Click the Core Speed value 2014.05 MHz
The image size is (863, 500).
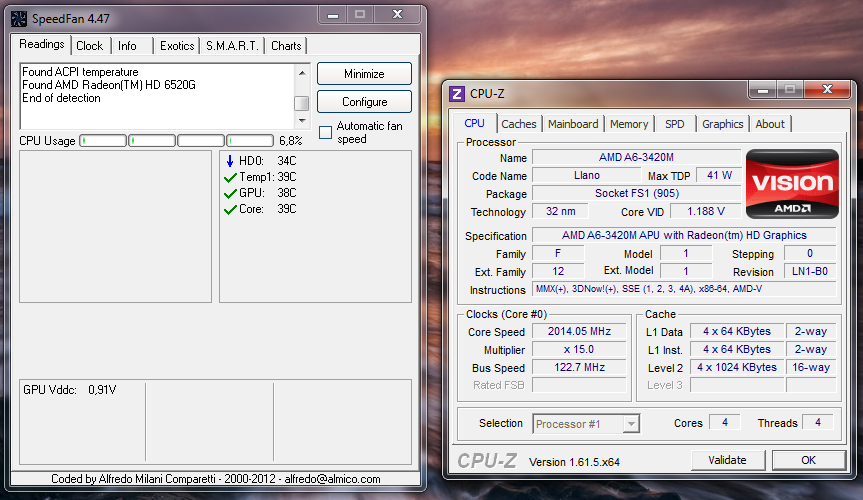579,331
